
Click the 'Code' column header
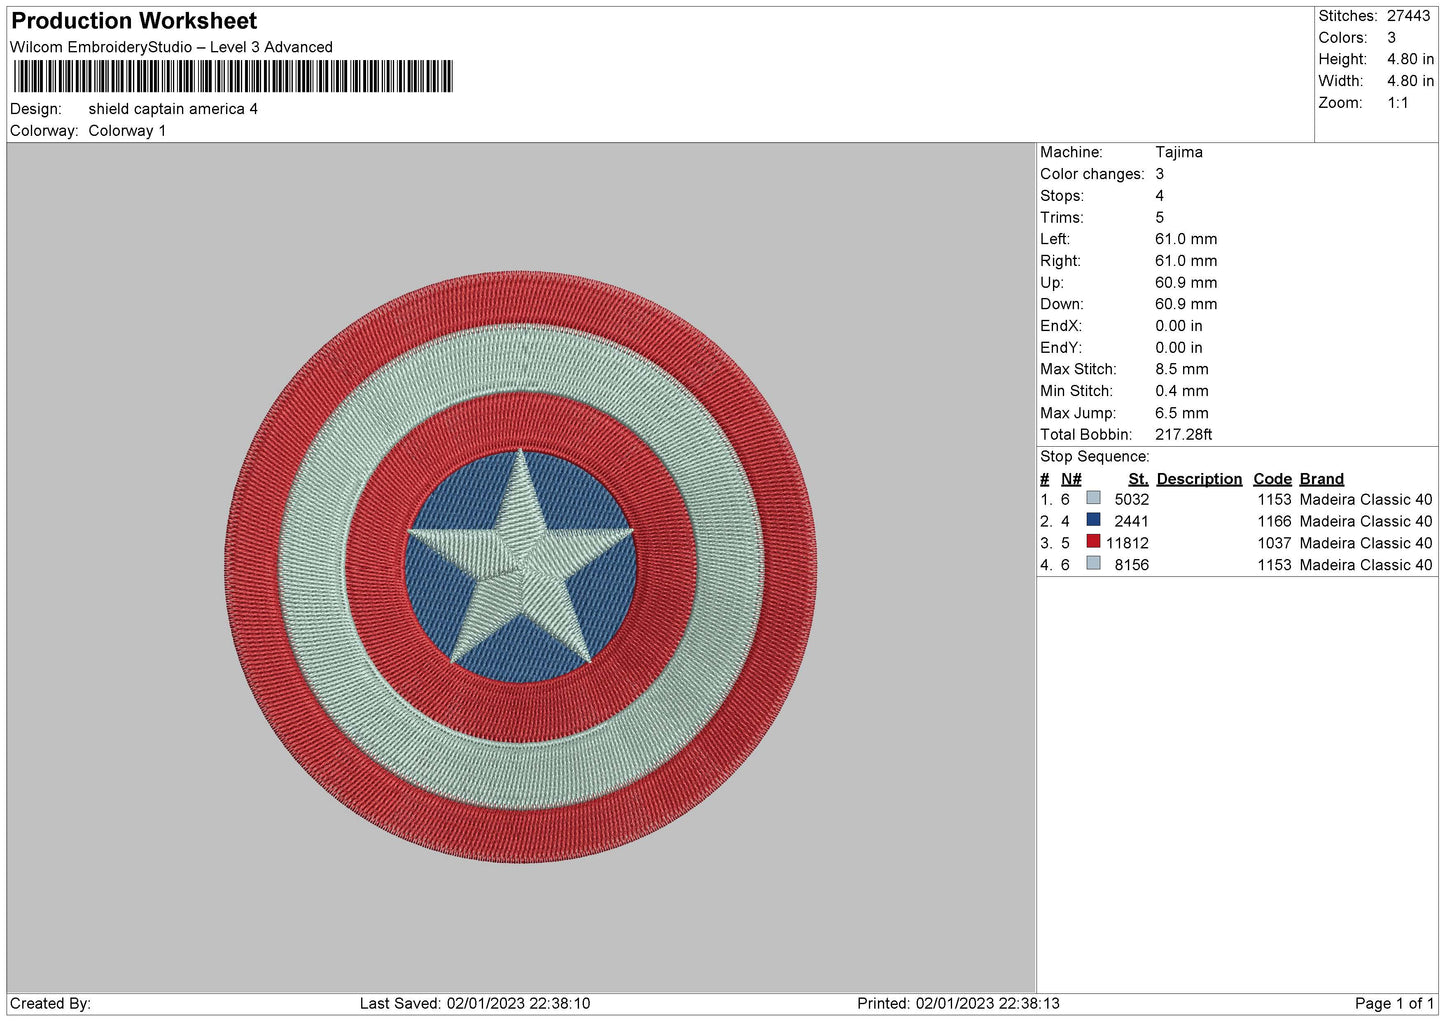coord(1272,479)
